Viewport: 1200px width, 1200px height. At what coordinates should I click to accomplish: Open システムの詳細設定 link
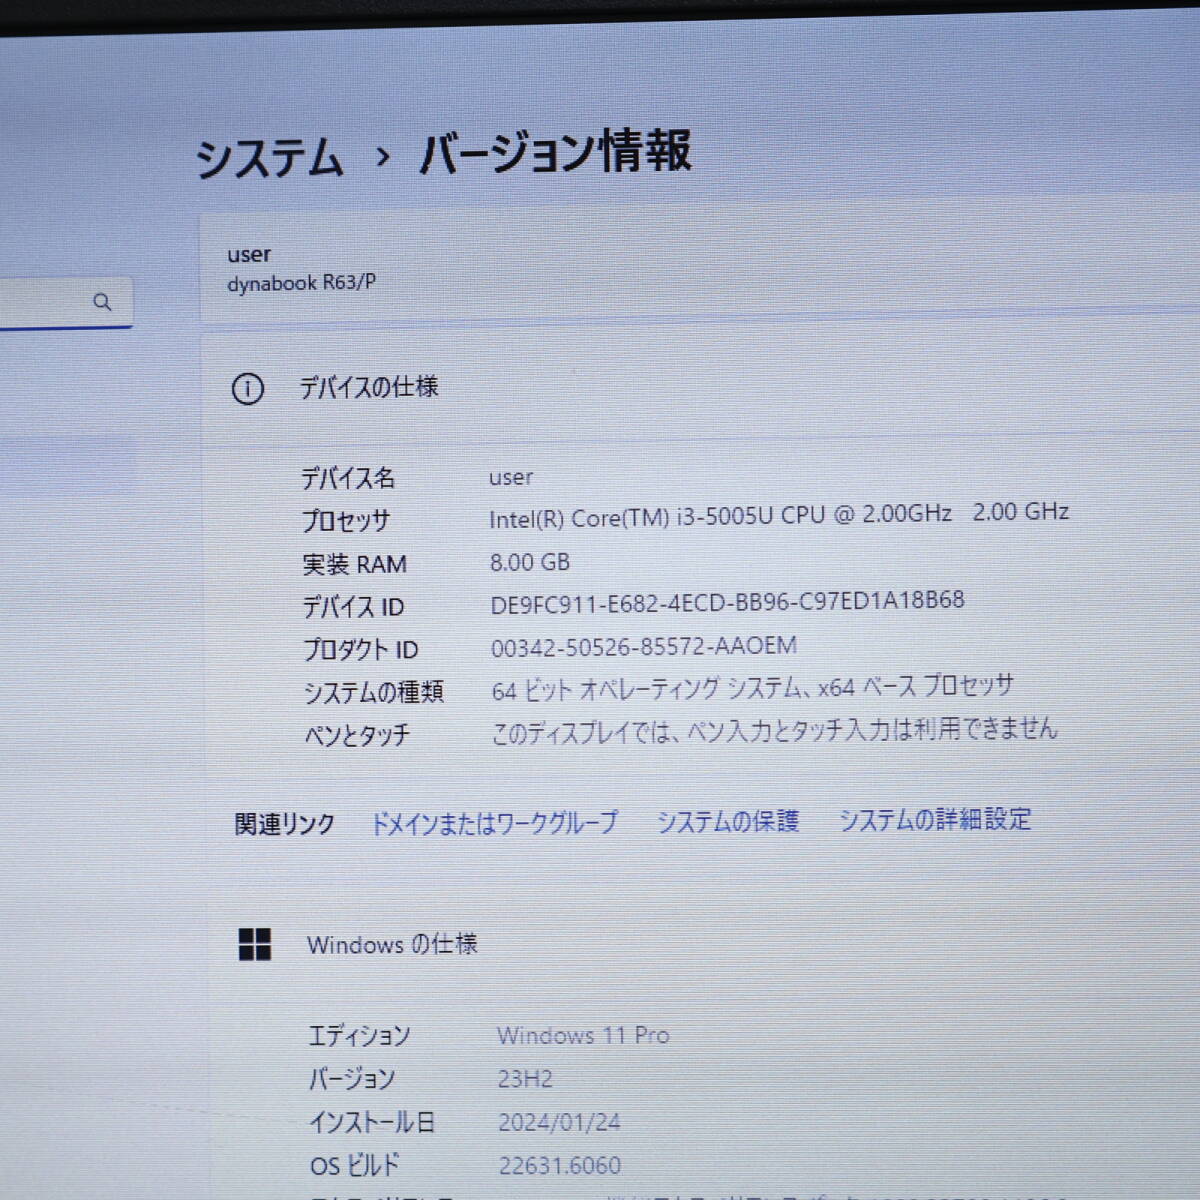click(934, 819)
